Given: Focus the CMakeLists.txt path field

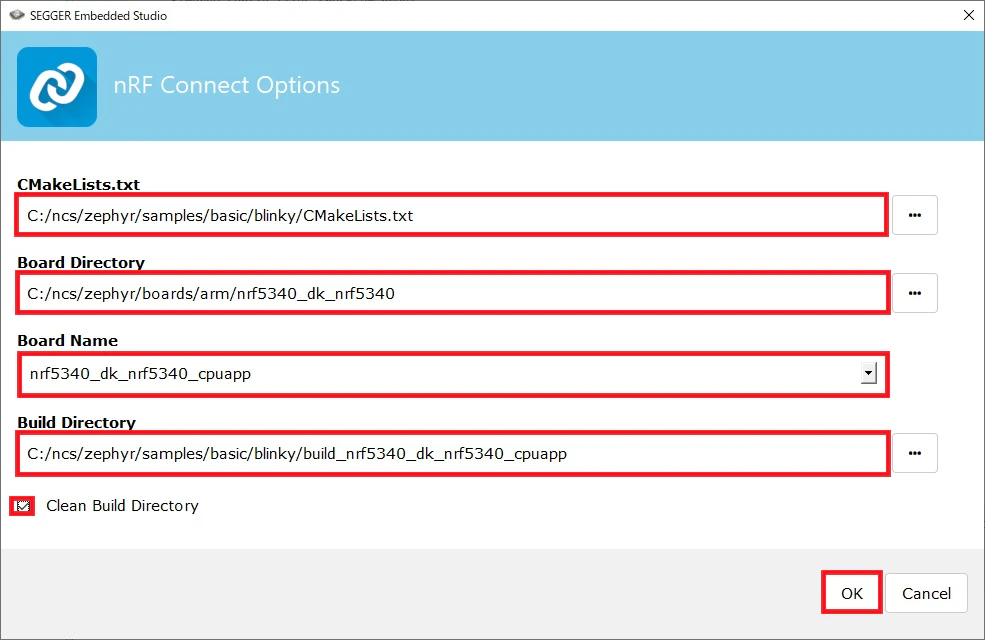Looking at the screenshot, I should [x=452, y=215].
